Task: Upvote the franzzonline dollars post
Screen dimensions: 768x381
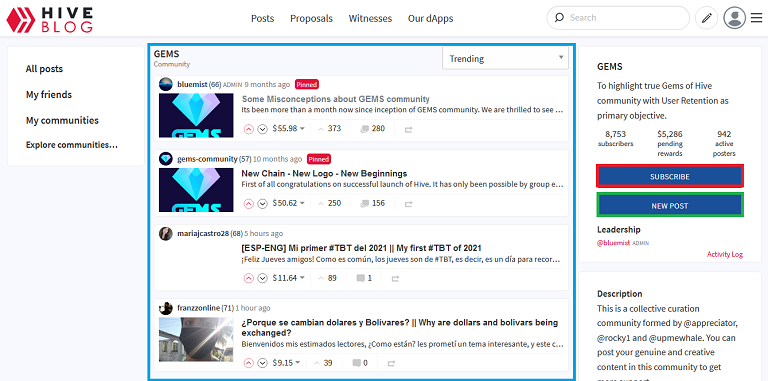Action: pyautogui.click(x=249, y=363)
